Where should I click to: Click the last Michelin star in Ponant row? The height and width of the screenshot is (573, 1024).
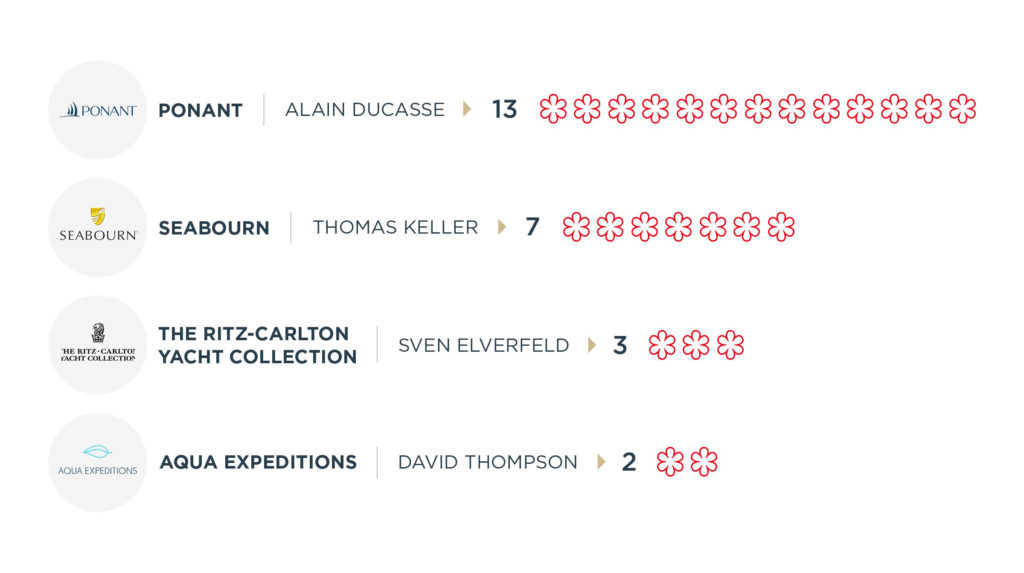[962, 109]
